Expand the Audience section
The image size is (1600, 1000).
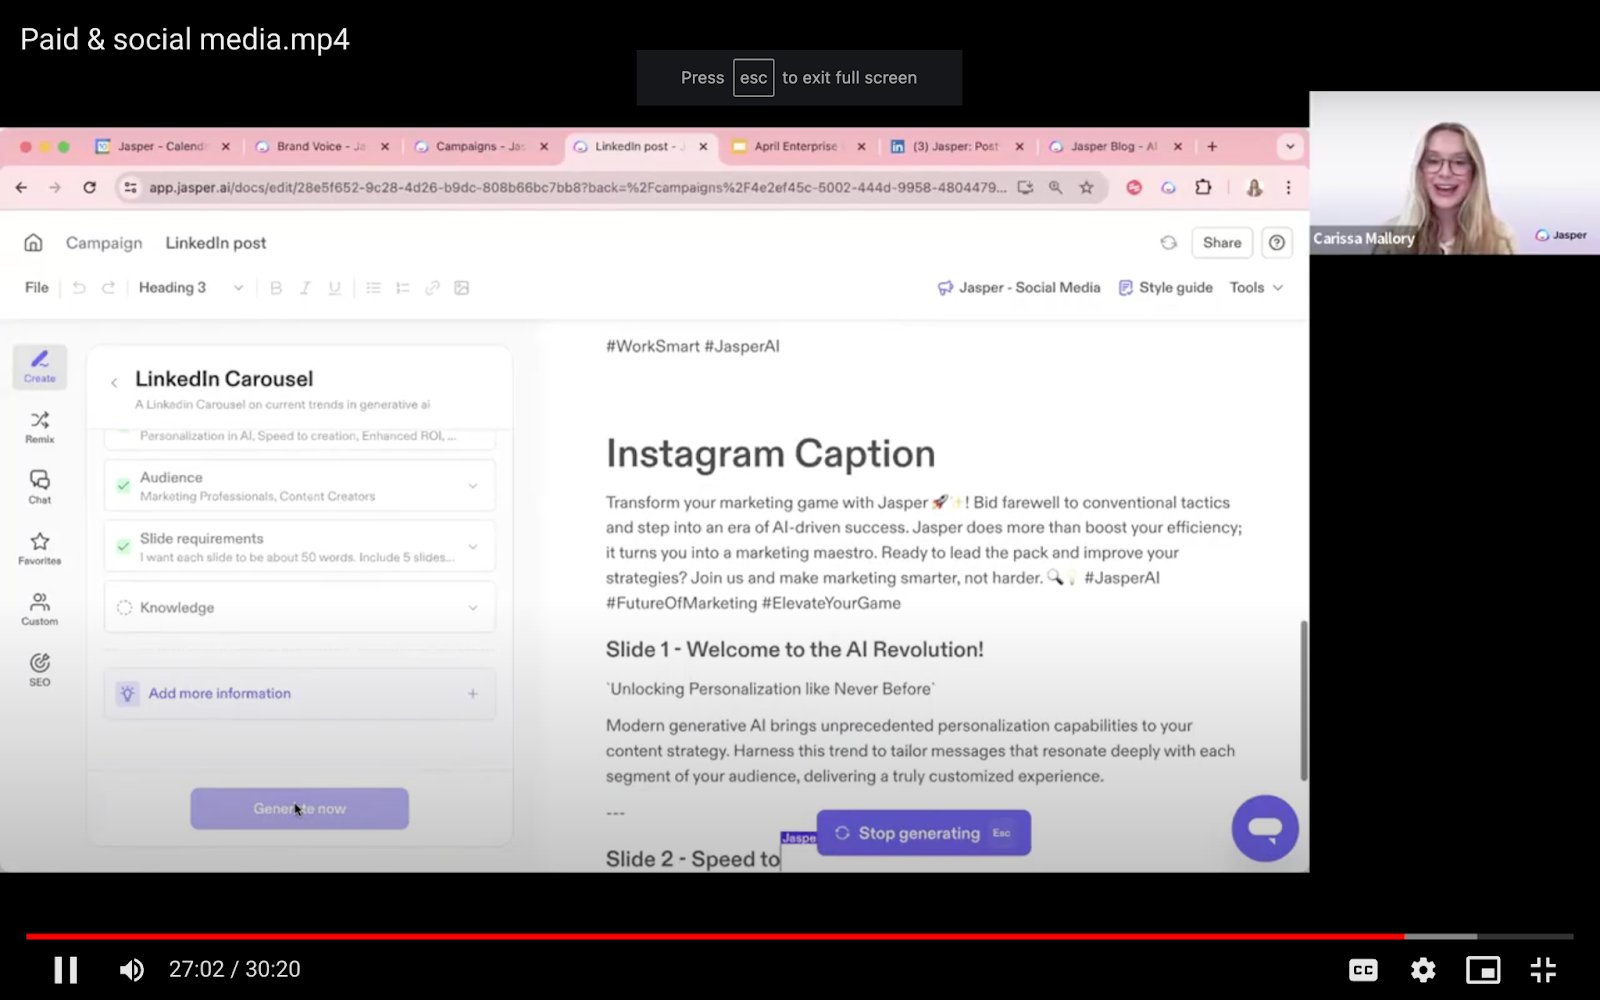coord(299,486)
